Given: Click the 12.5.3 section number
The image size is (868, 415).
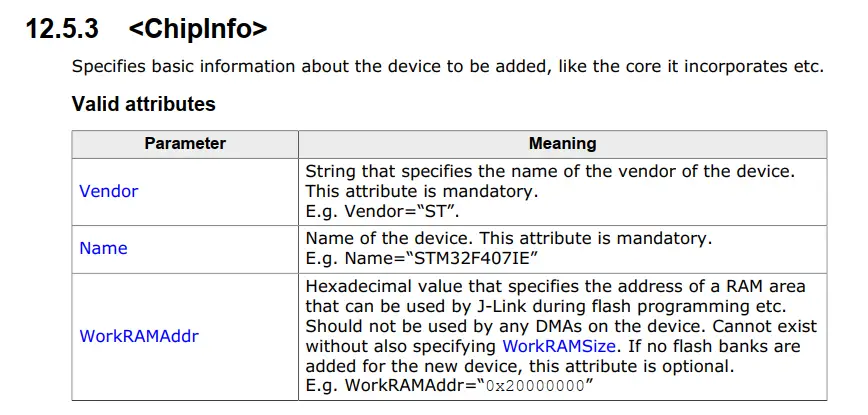Looking at the screenshot, I should (61, 29).
